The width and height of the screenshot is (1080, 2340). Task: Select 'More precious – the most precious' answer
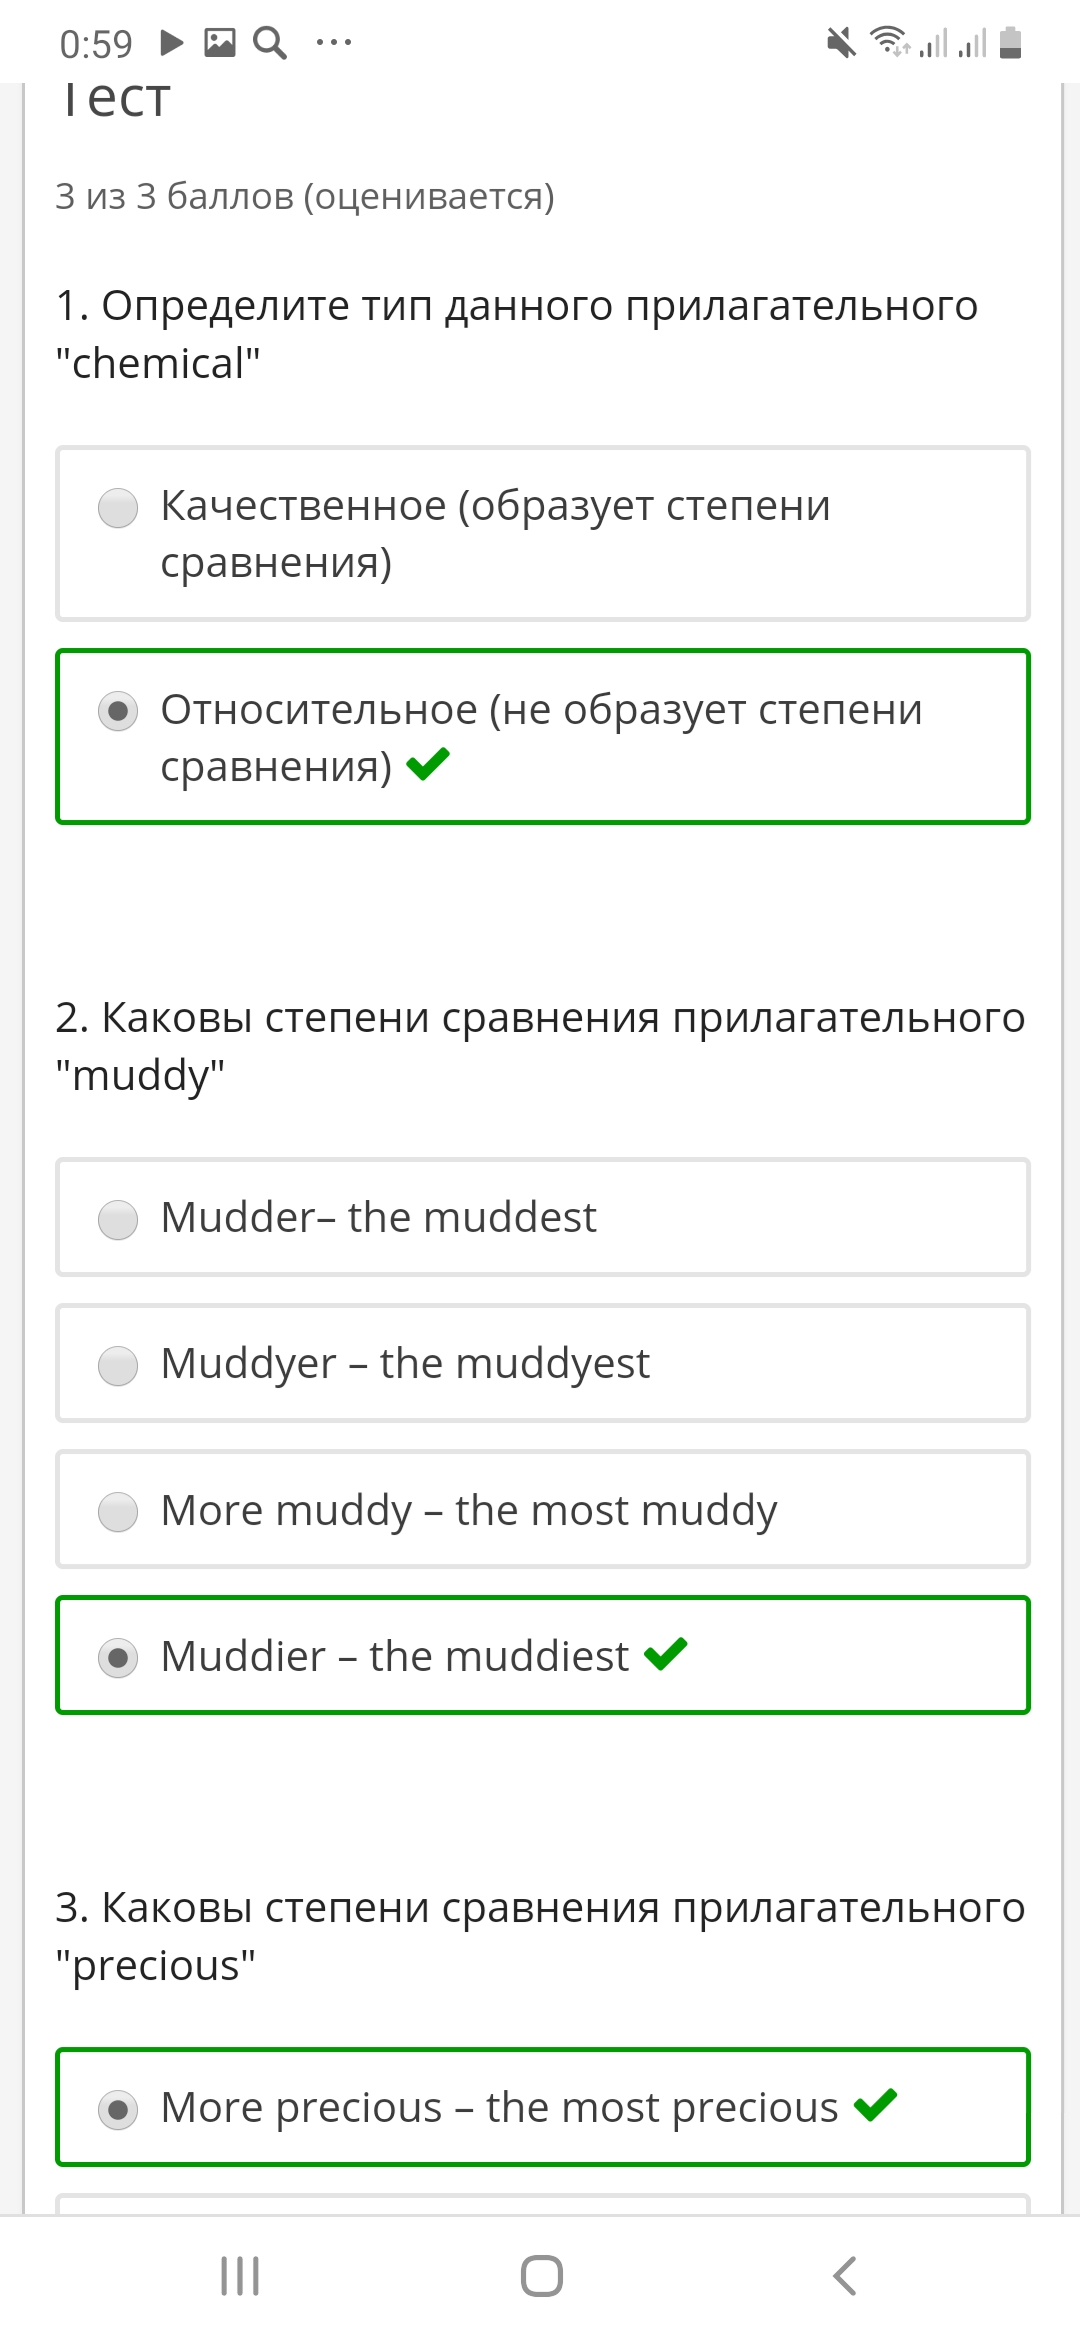tap(543, 2107)
